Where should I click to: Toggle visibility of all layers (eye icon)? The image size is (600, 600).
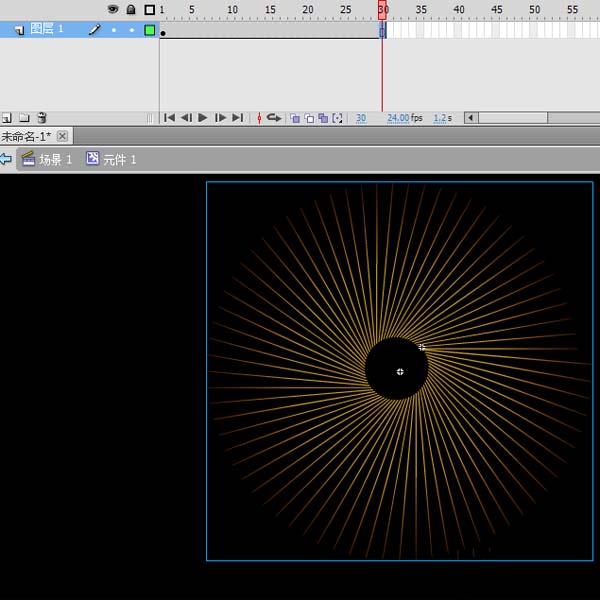click(x=113, y=10)
